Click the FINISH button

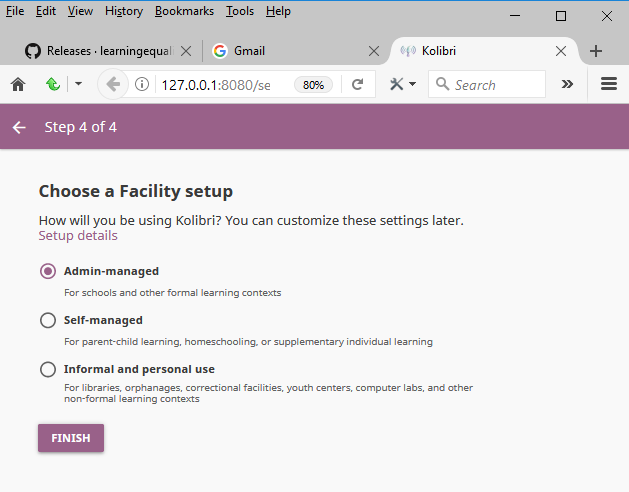coord(71,438)
